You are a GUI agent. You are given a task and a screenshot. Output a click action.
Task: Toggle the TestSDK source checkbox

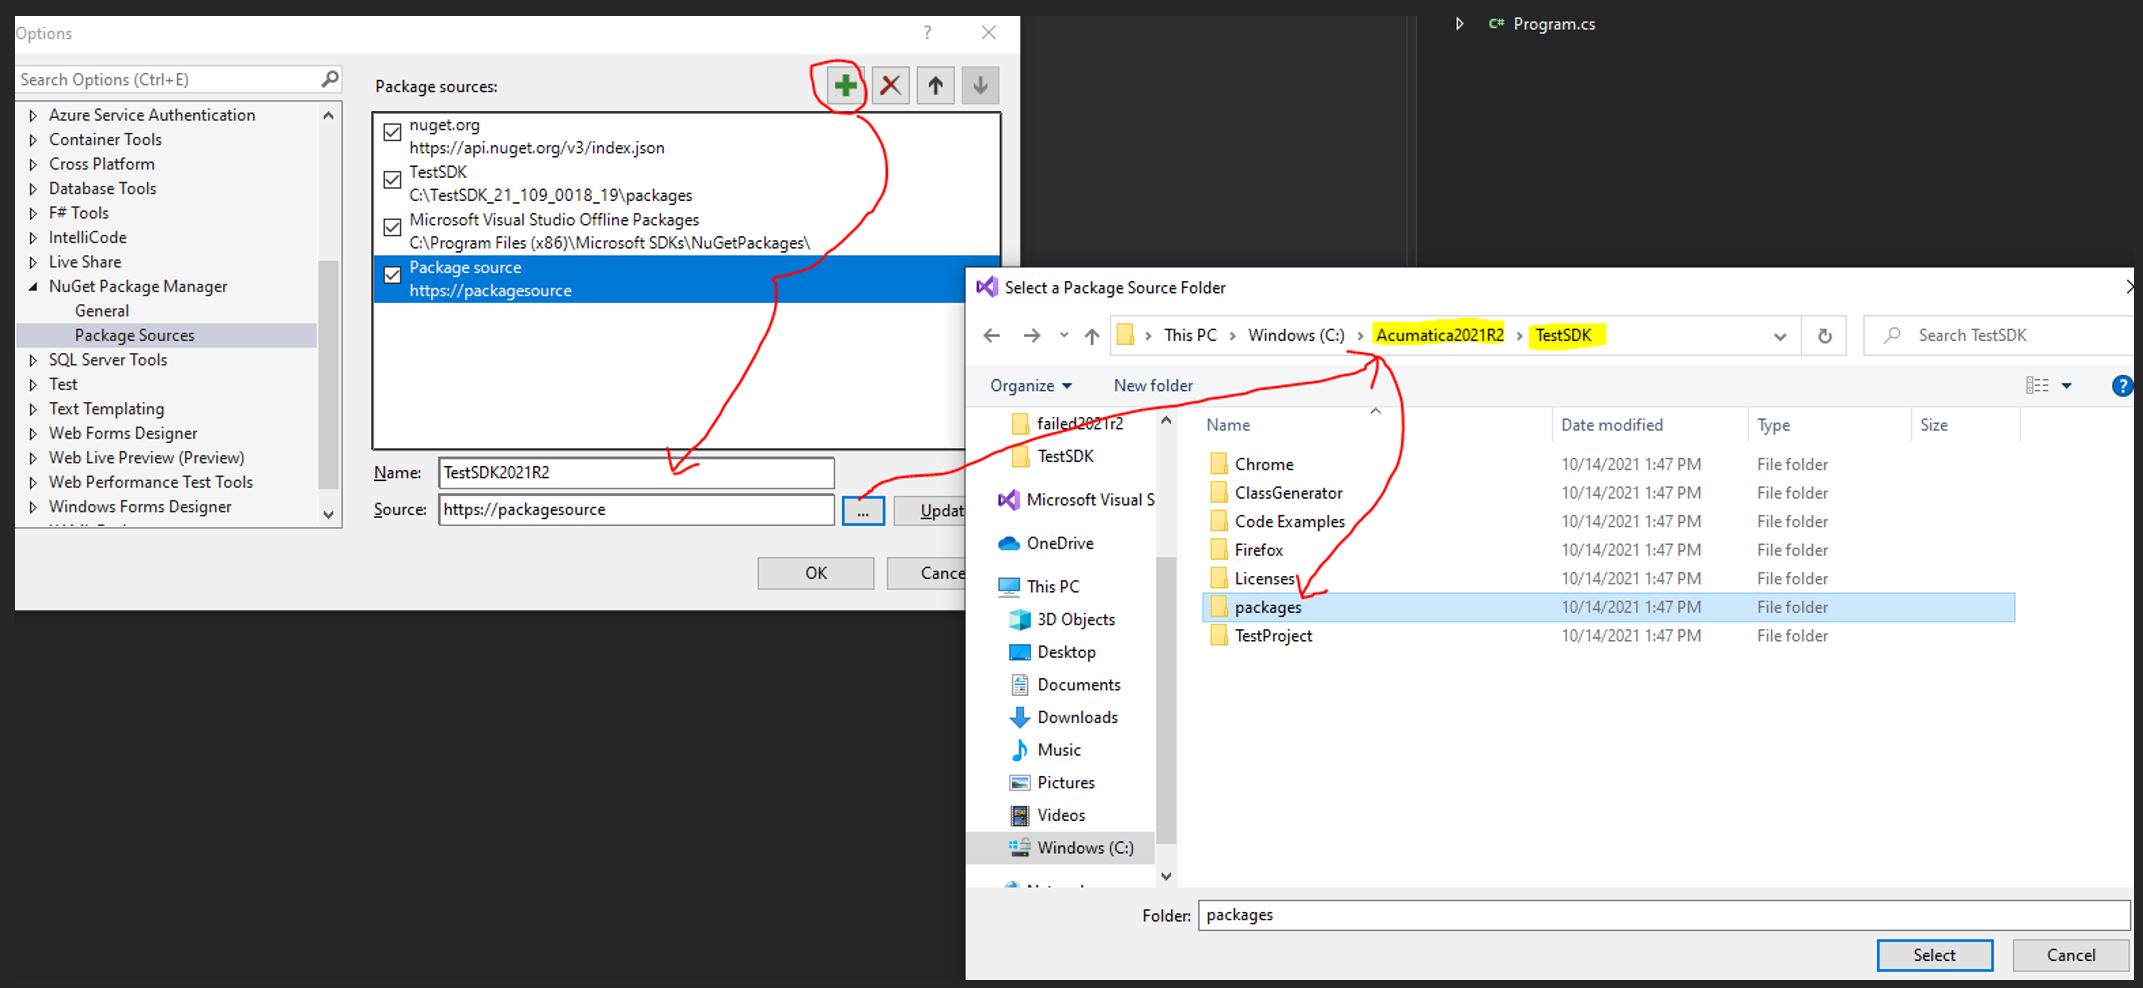[x=392, y=180]
